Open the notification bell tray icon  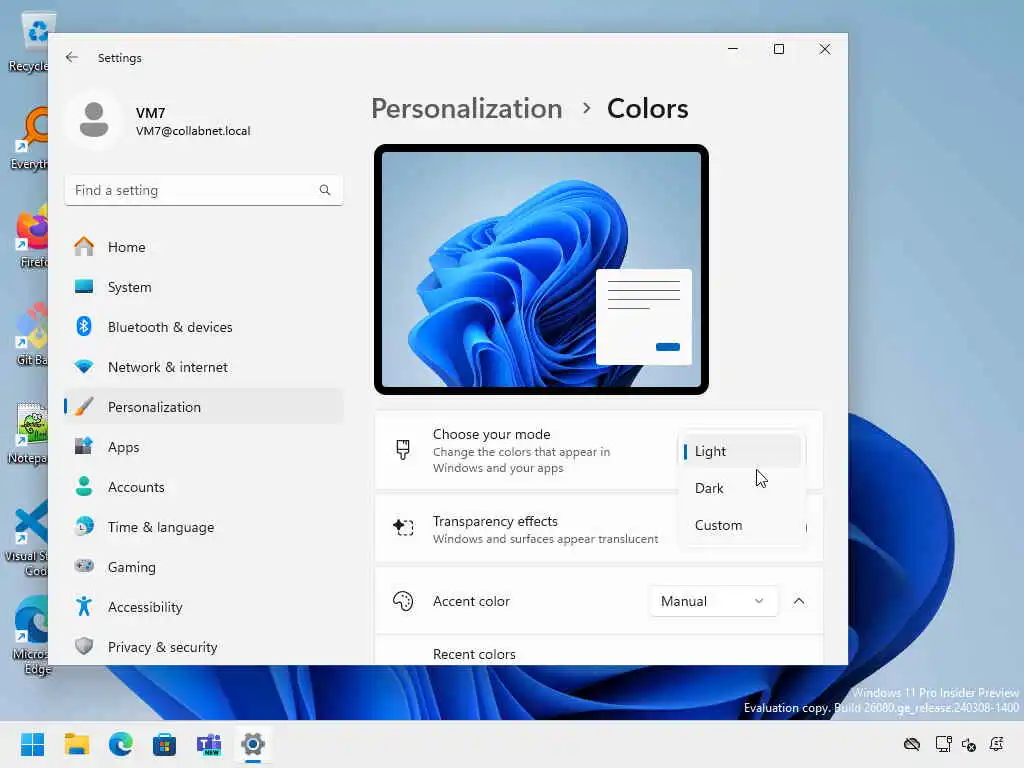click(x=997, y=744)
